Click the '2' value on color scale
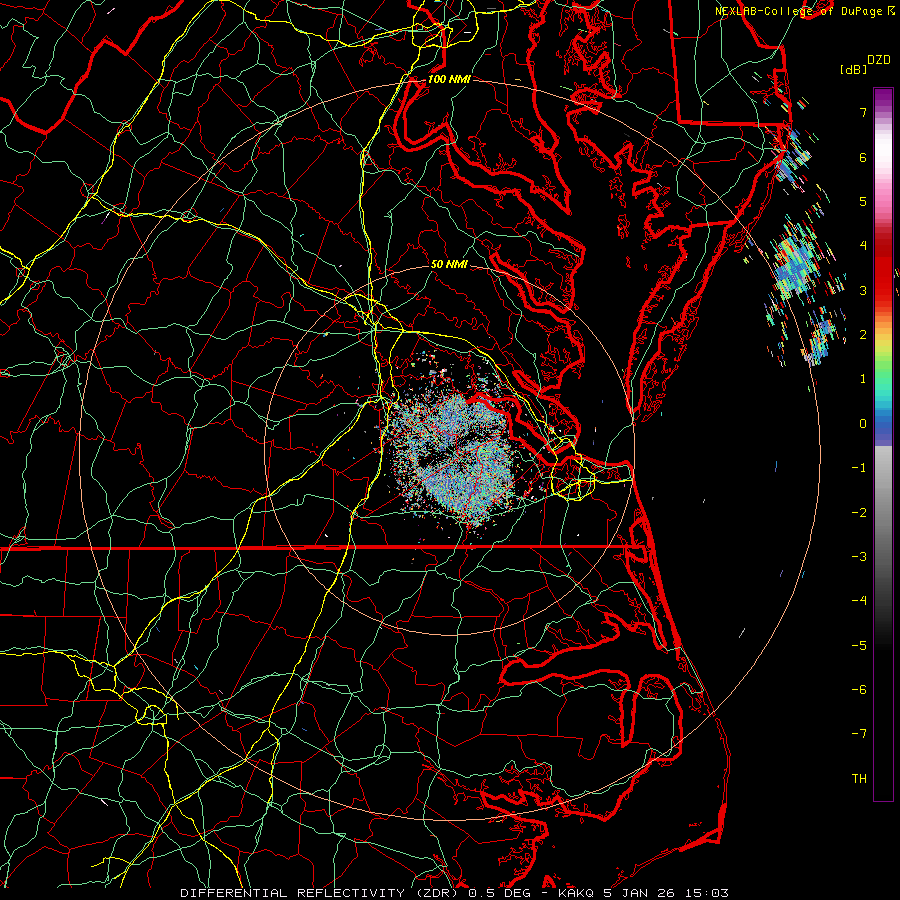This screenshot has width=900, height=900. point(863,335)
